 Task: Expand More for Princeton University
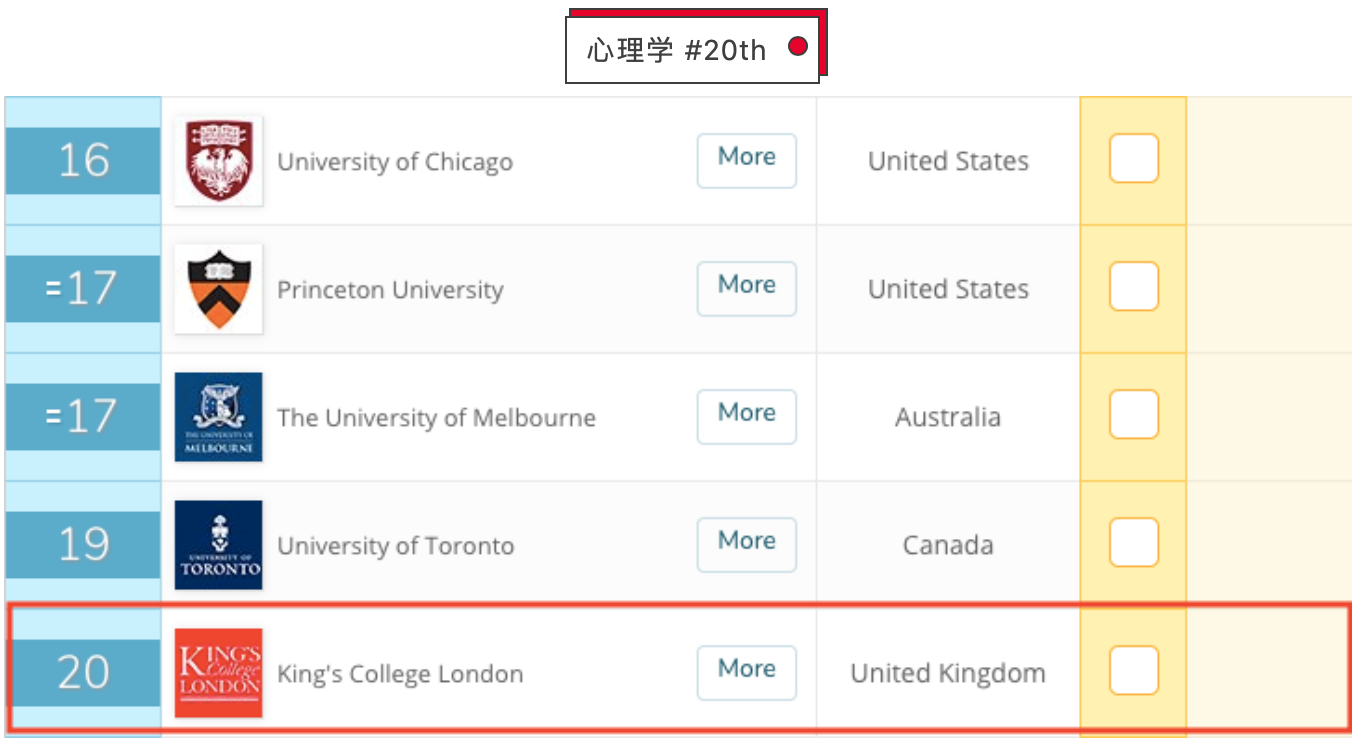pos(746,288)
